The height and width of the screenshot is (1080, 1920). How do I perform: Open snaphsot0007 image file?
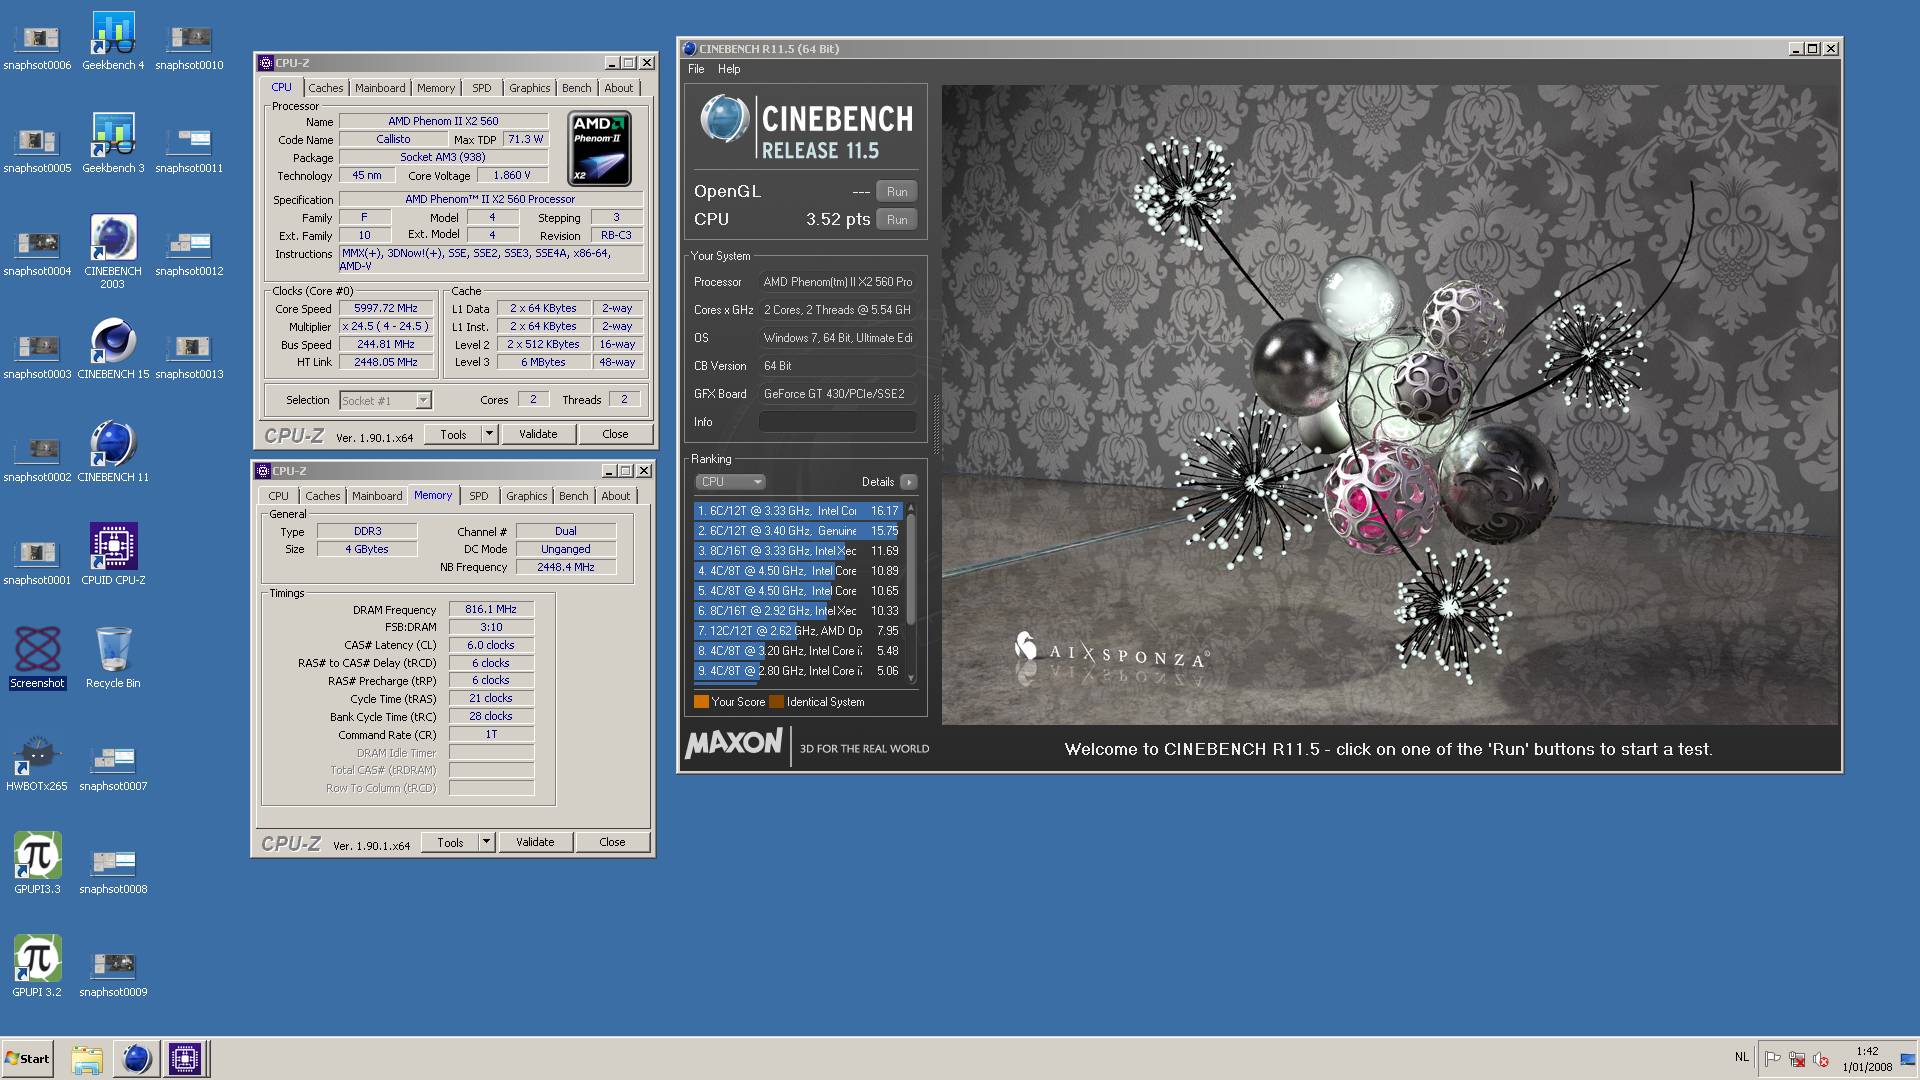tap(113, 768)
